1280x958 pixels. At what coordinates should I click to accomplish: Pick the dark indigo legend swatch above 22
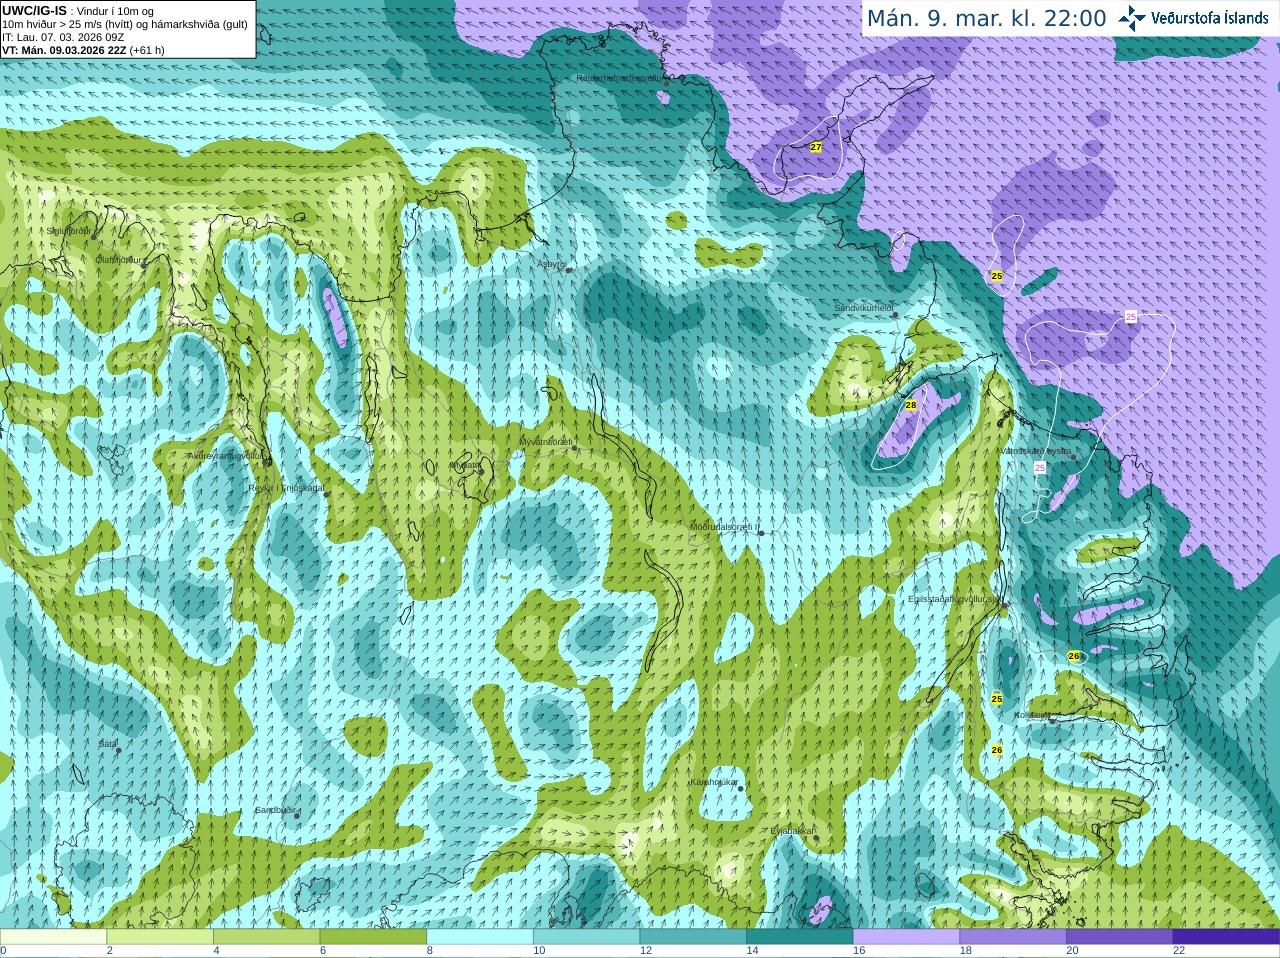1226,937
